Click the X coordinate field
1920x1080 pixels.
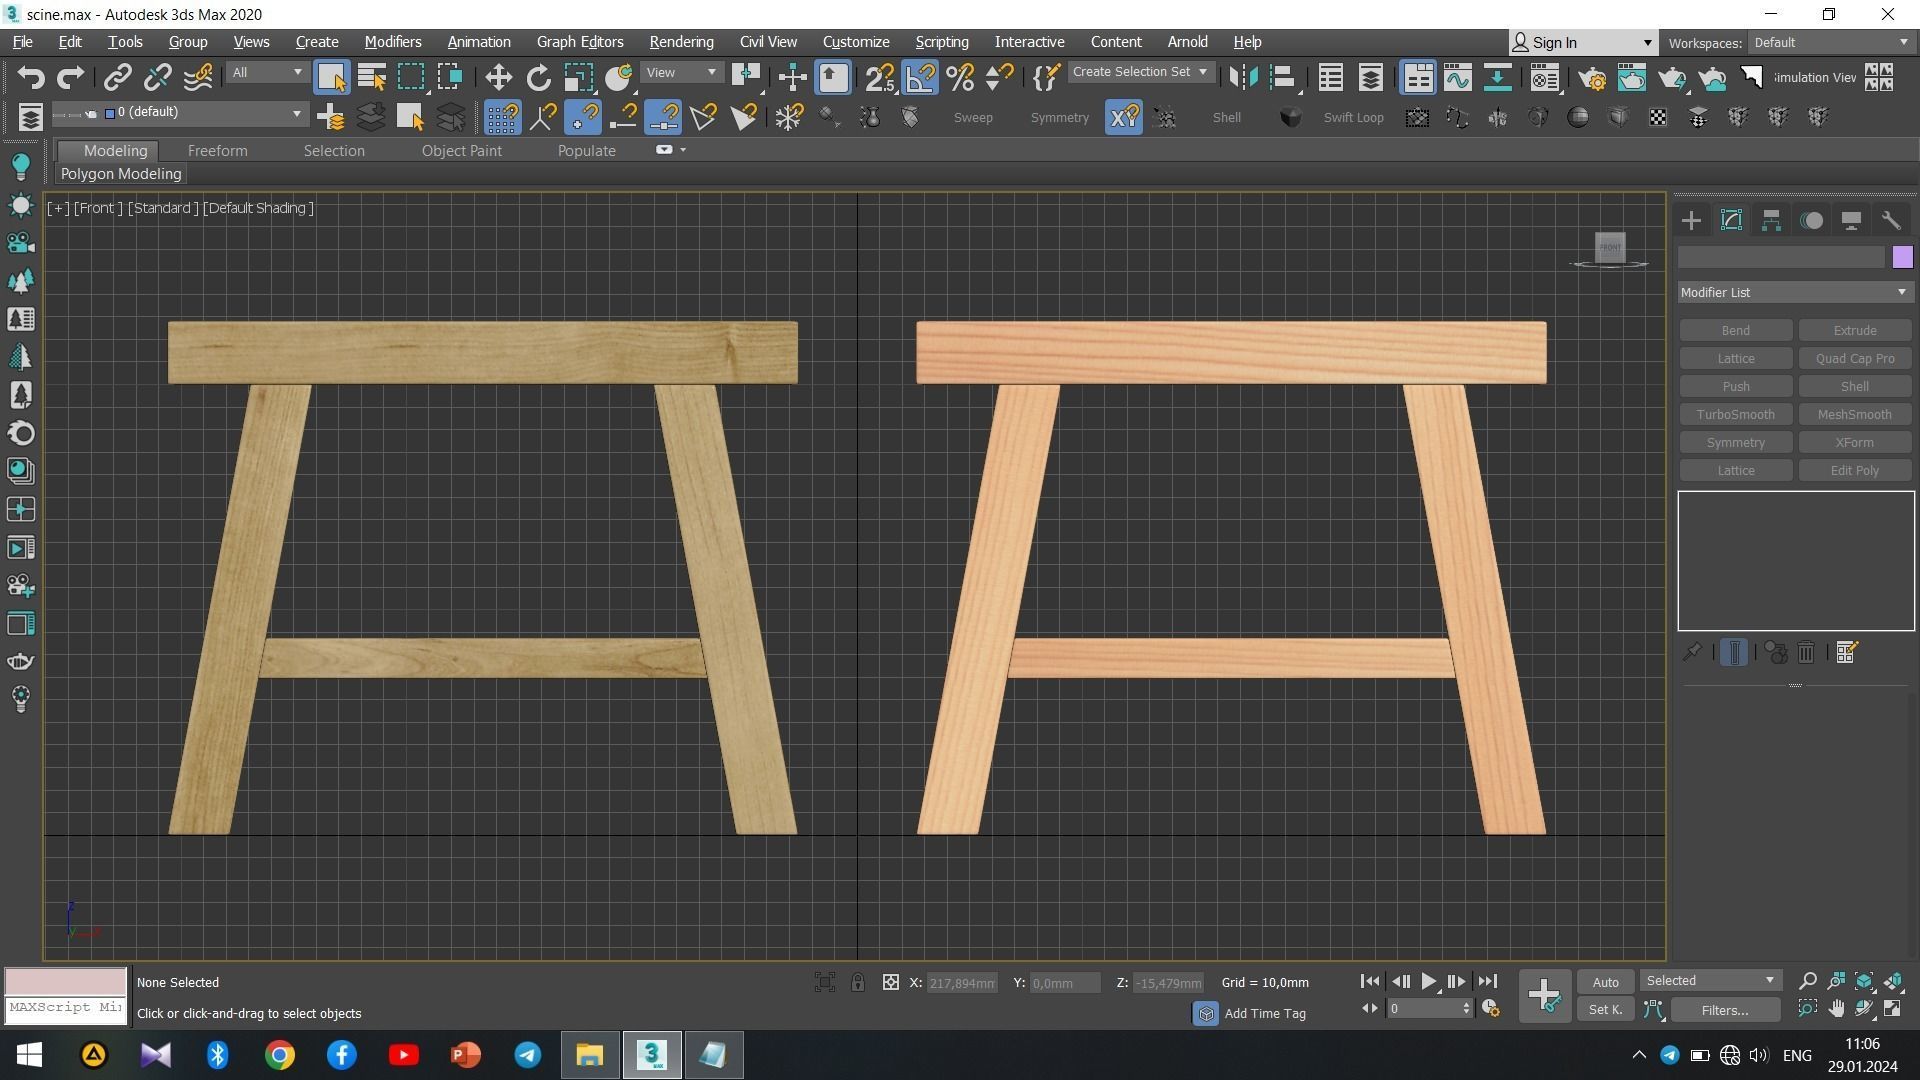pyautogui.click(x=962, y=984)
